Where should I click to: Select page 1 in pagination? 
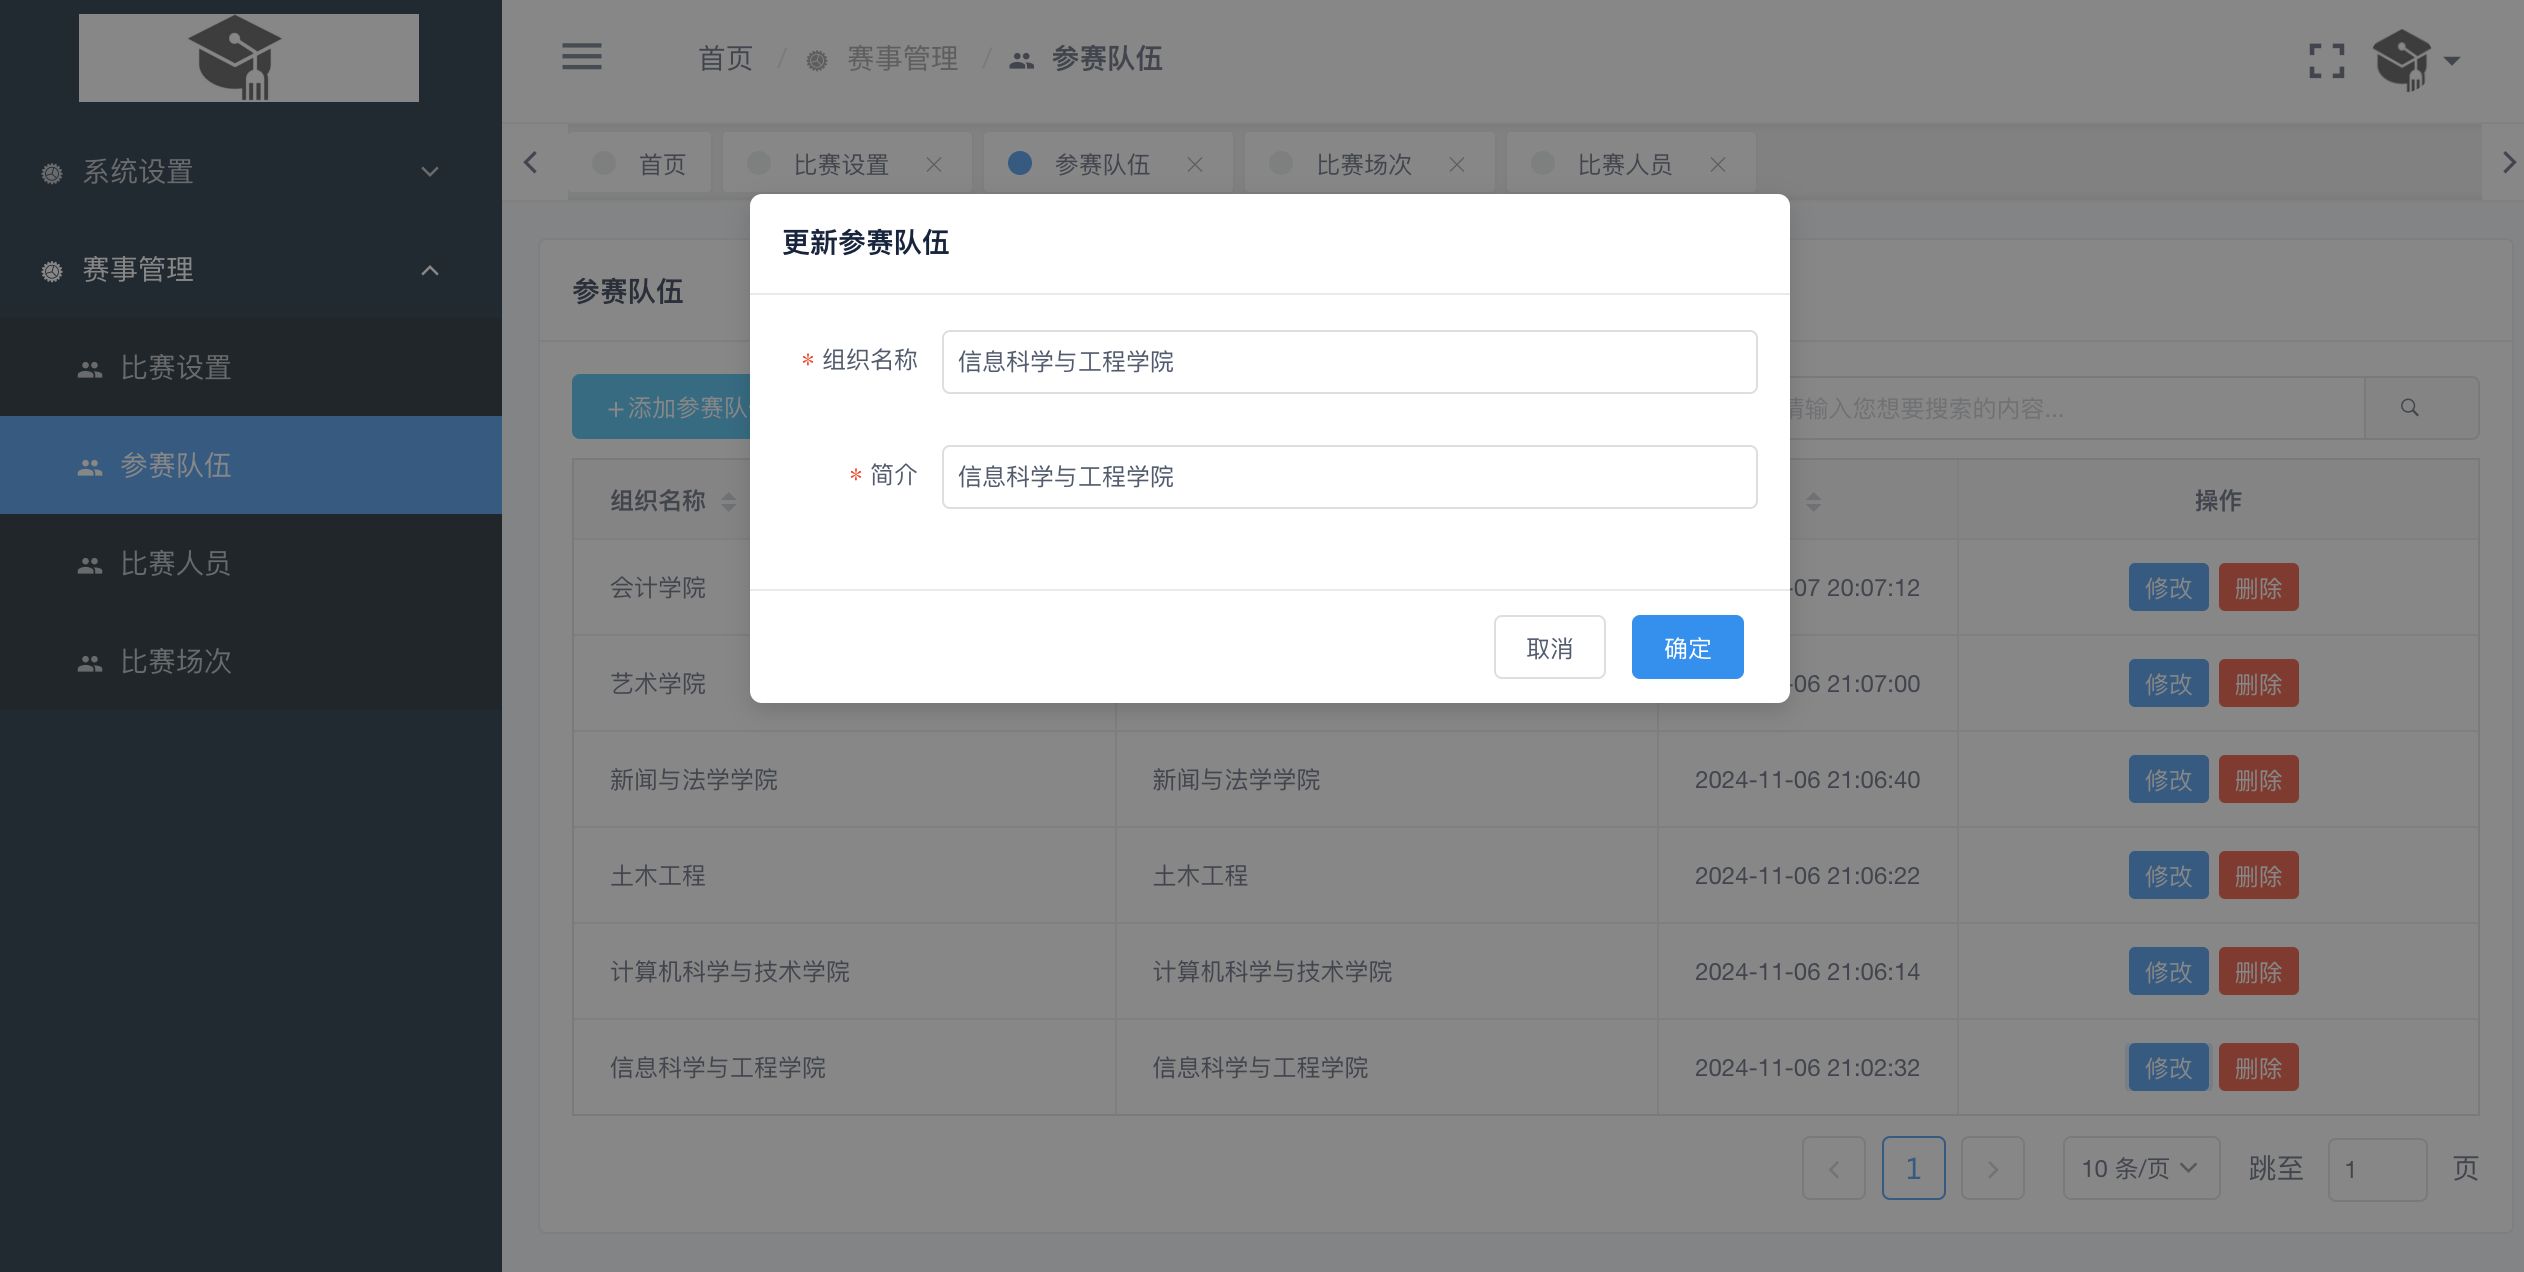(1913, 1168)
